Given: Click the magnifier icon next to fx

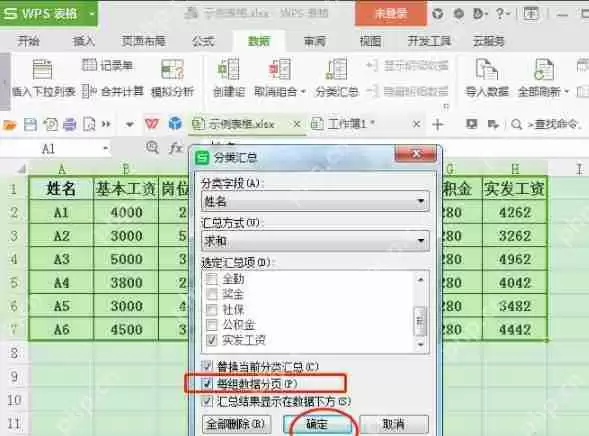Looking at the screenshot, I should tap(152, 147).
